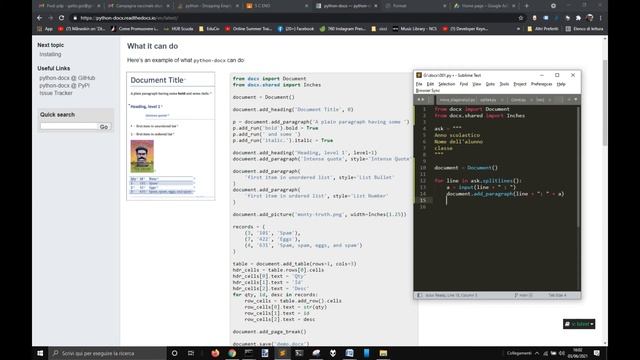The image size is (640, 360).
Task: Open Task View on taskbar
Action: point(191,353)
